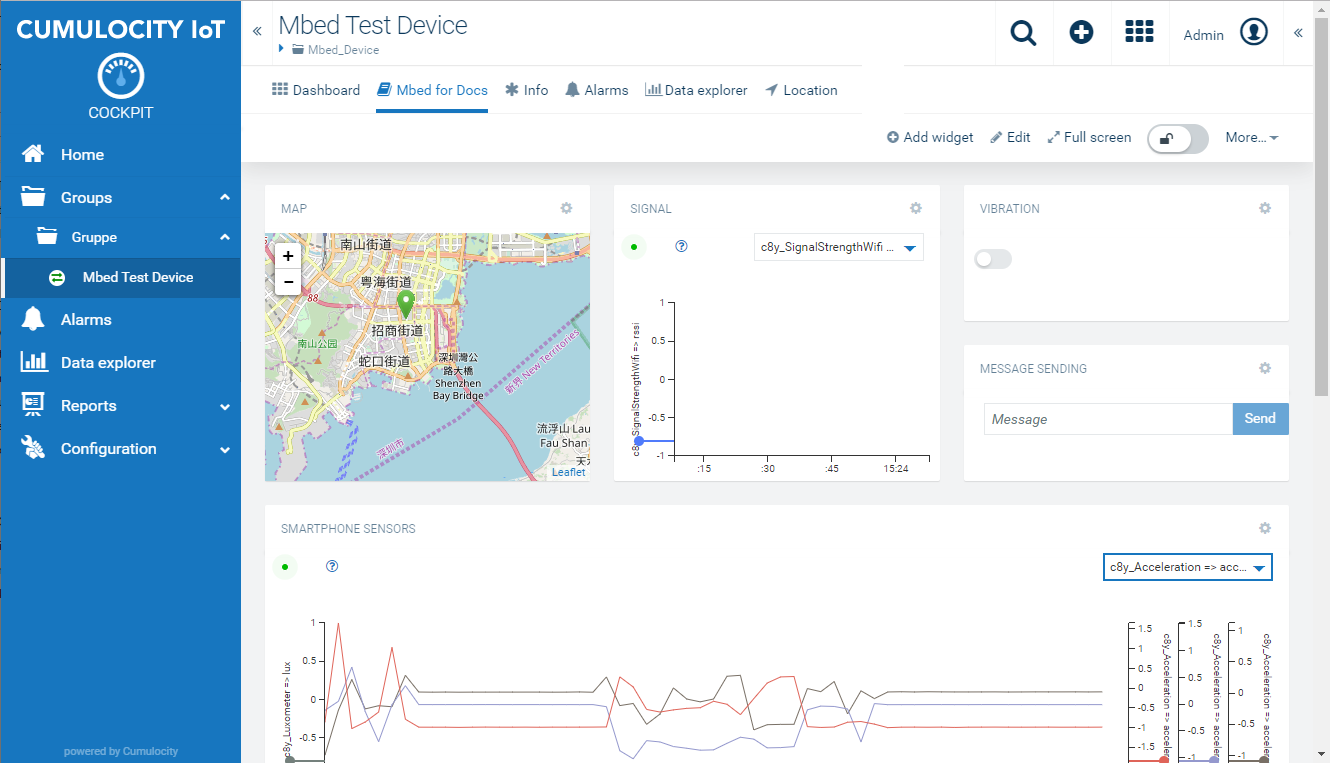Click the blue signal axis slider handle
Image resolution: width=1330 pixels, height=763 pixels.
(x=639, y=441)
